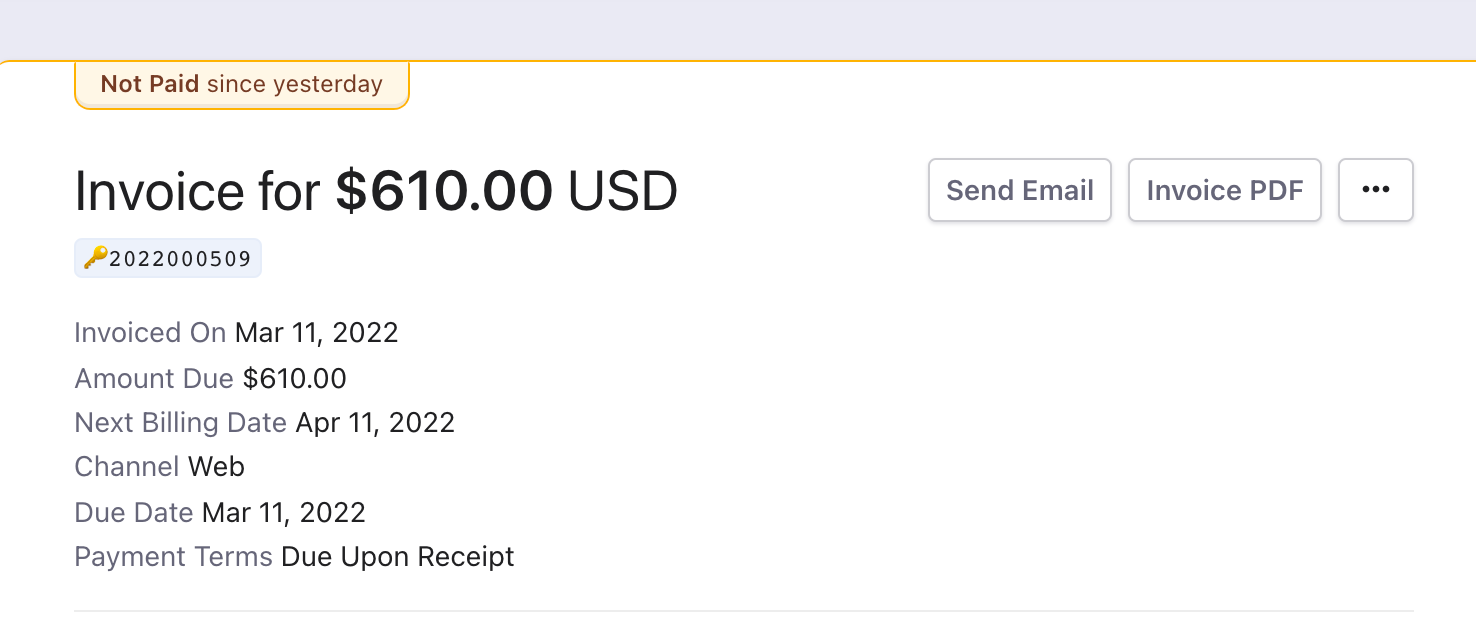The height and width of the screenshot is (630, 1476).
Task: Click the "Invoice for" heading text
Action: tap(198, 191)
